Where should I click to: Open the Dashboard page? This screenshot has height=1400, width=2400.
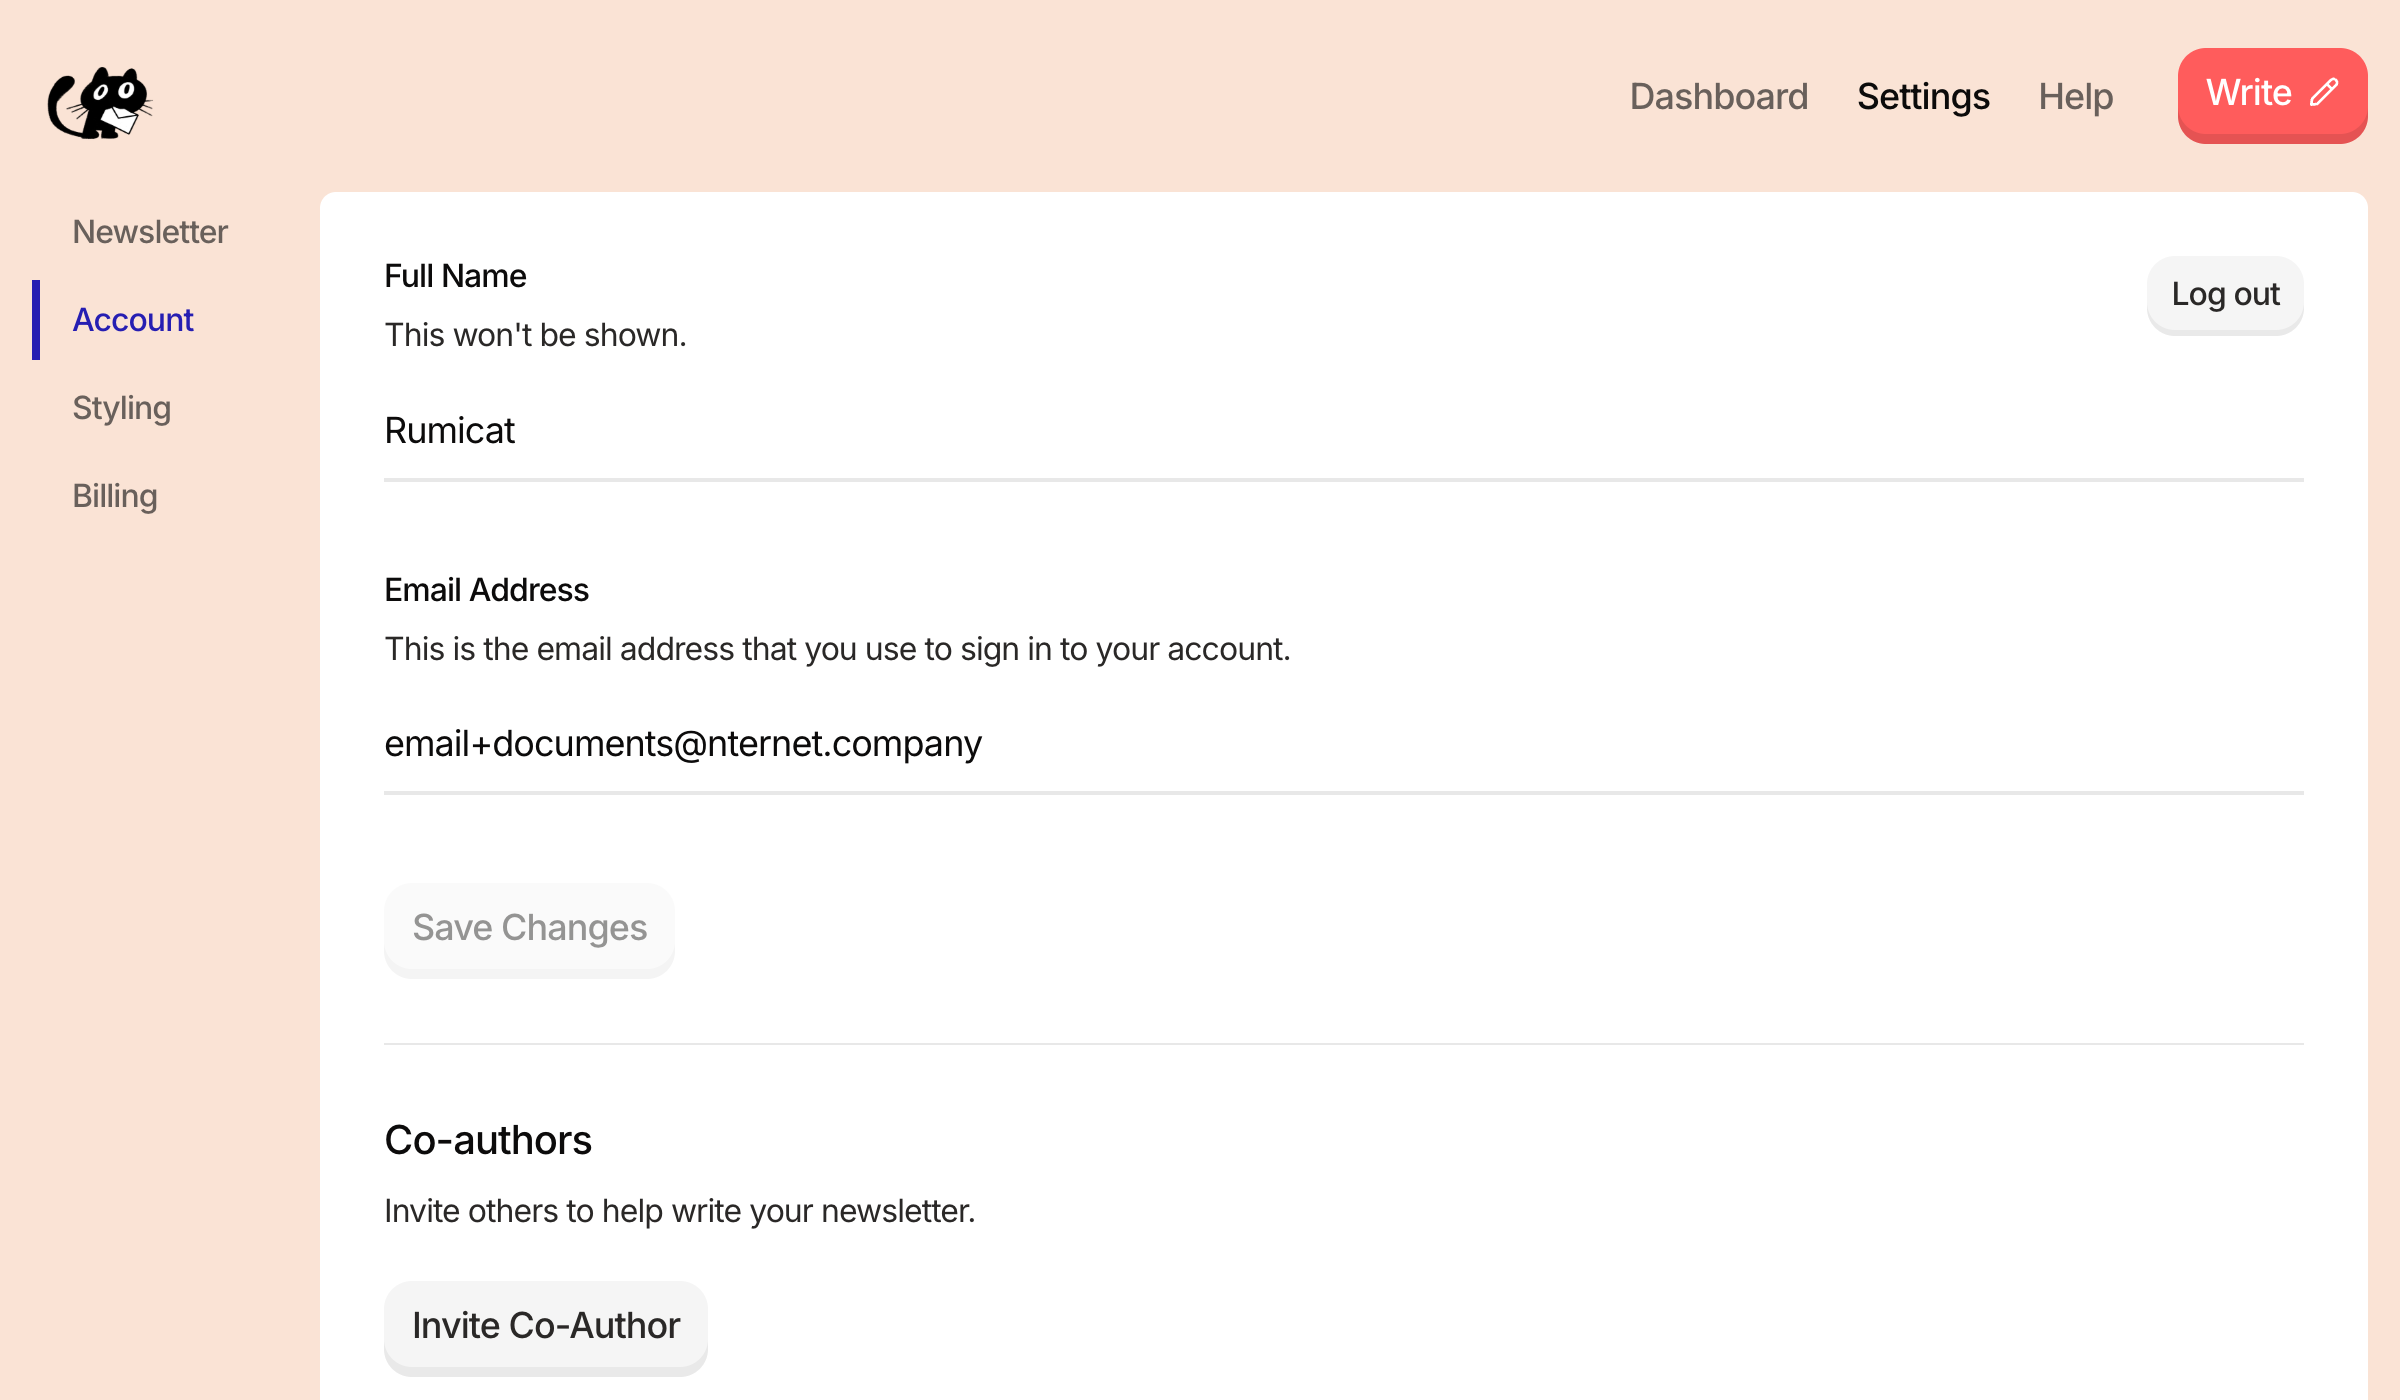click(1718, 96)
